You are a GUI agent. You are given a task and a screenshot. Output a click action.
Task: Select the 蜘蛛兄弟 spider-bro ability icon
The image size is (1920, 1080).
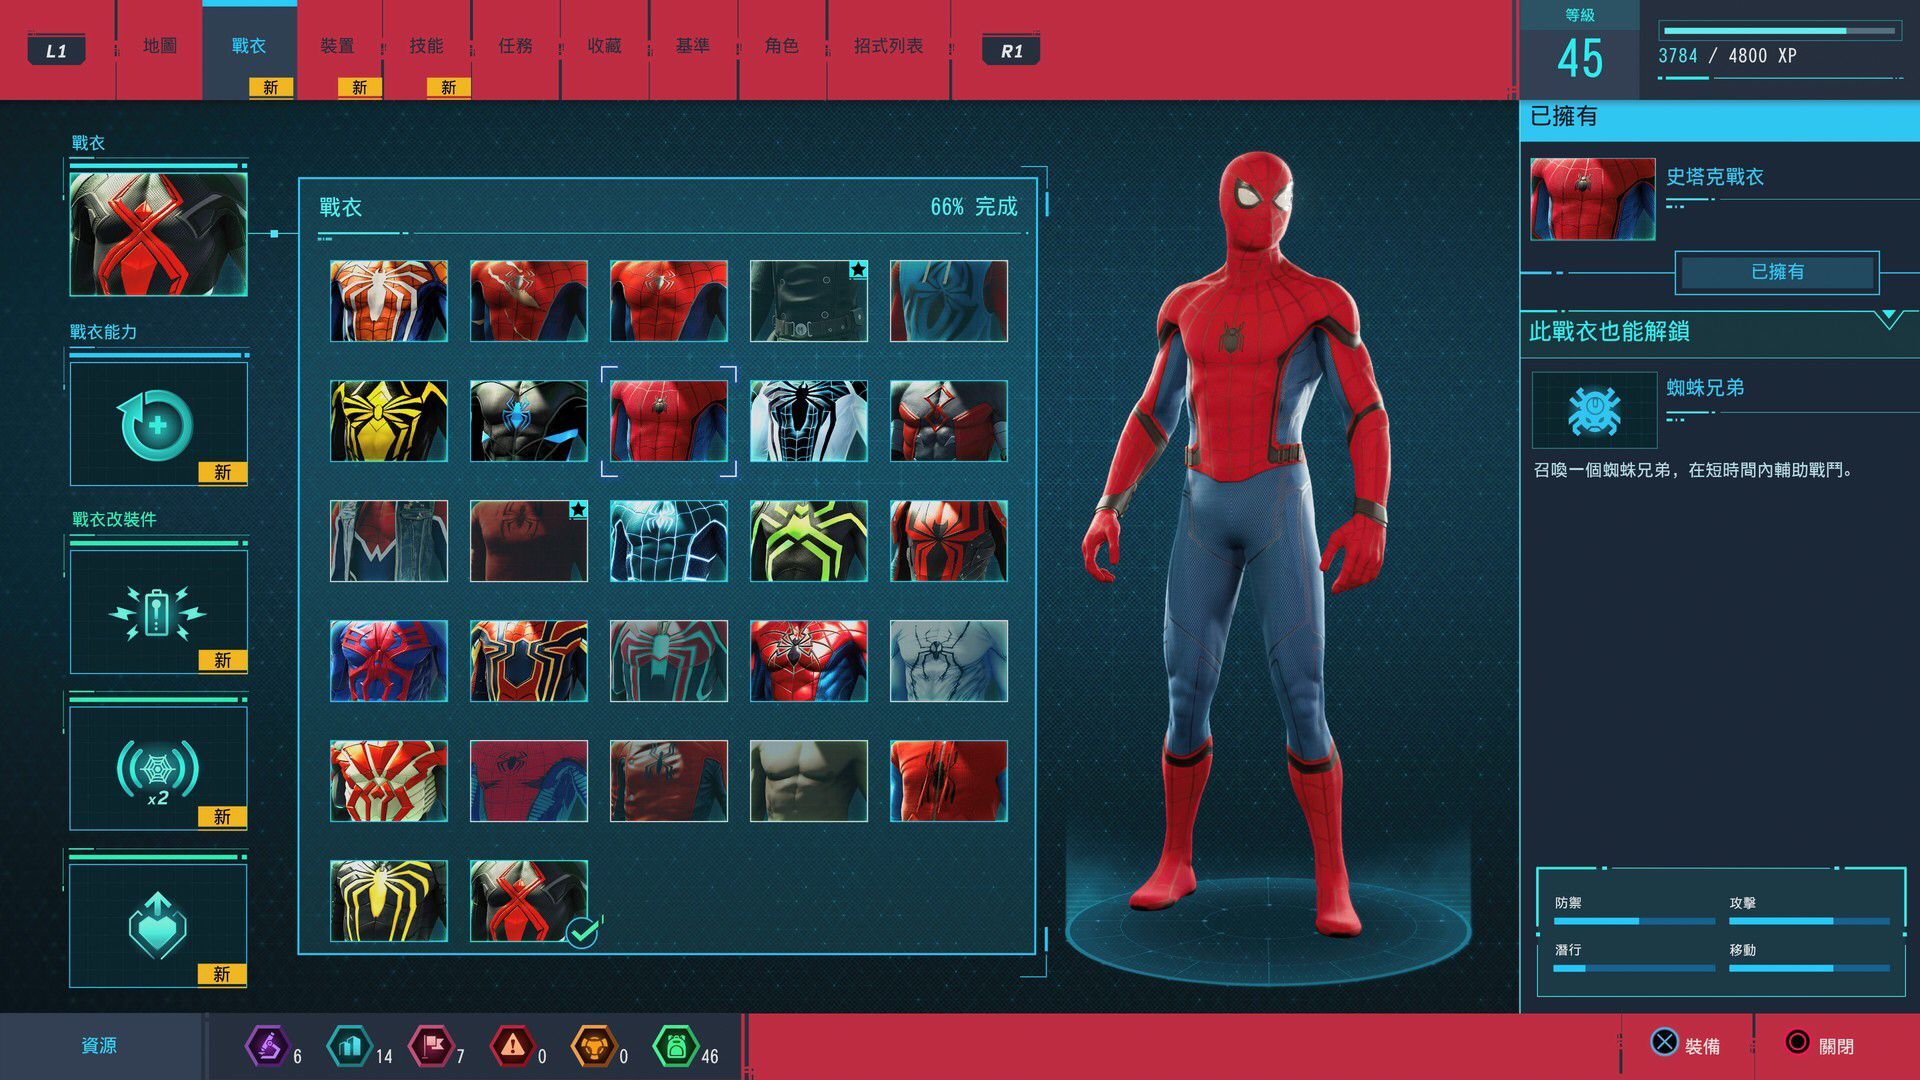tap(1594, 410)
